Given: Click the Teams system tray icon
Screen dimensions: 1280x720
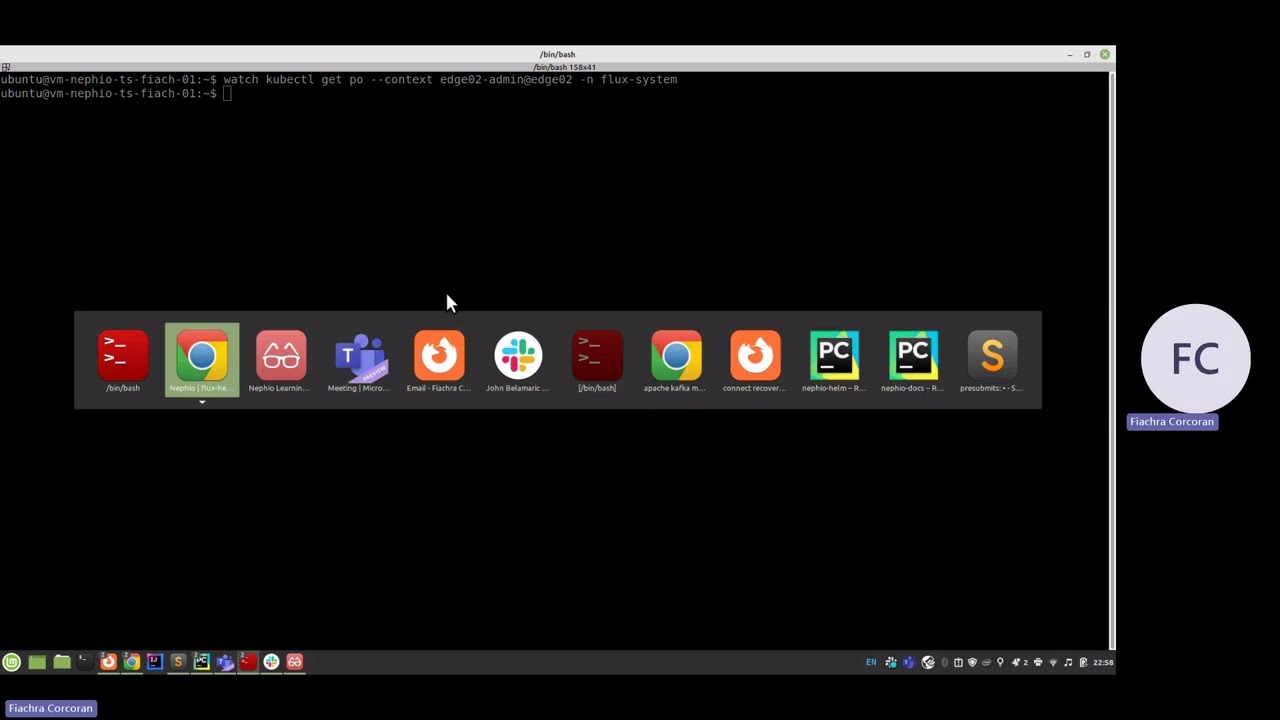Looking at the screenshot, I should tap(909, 662).
